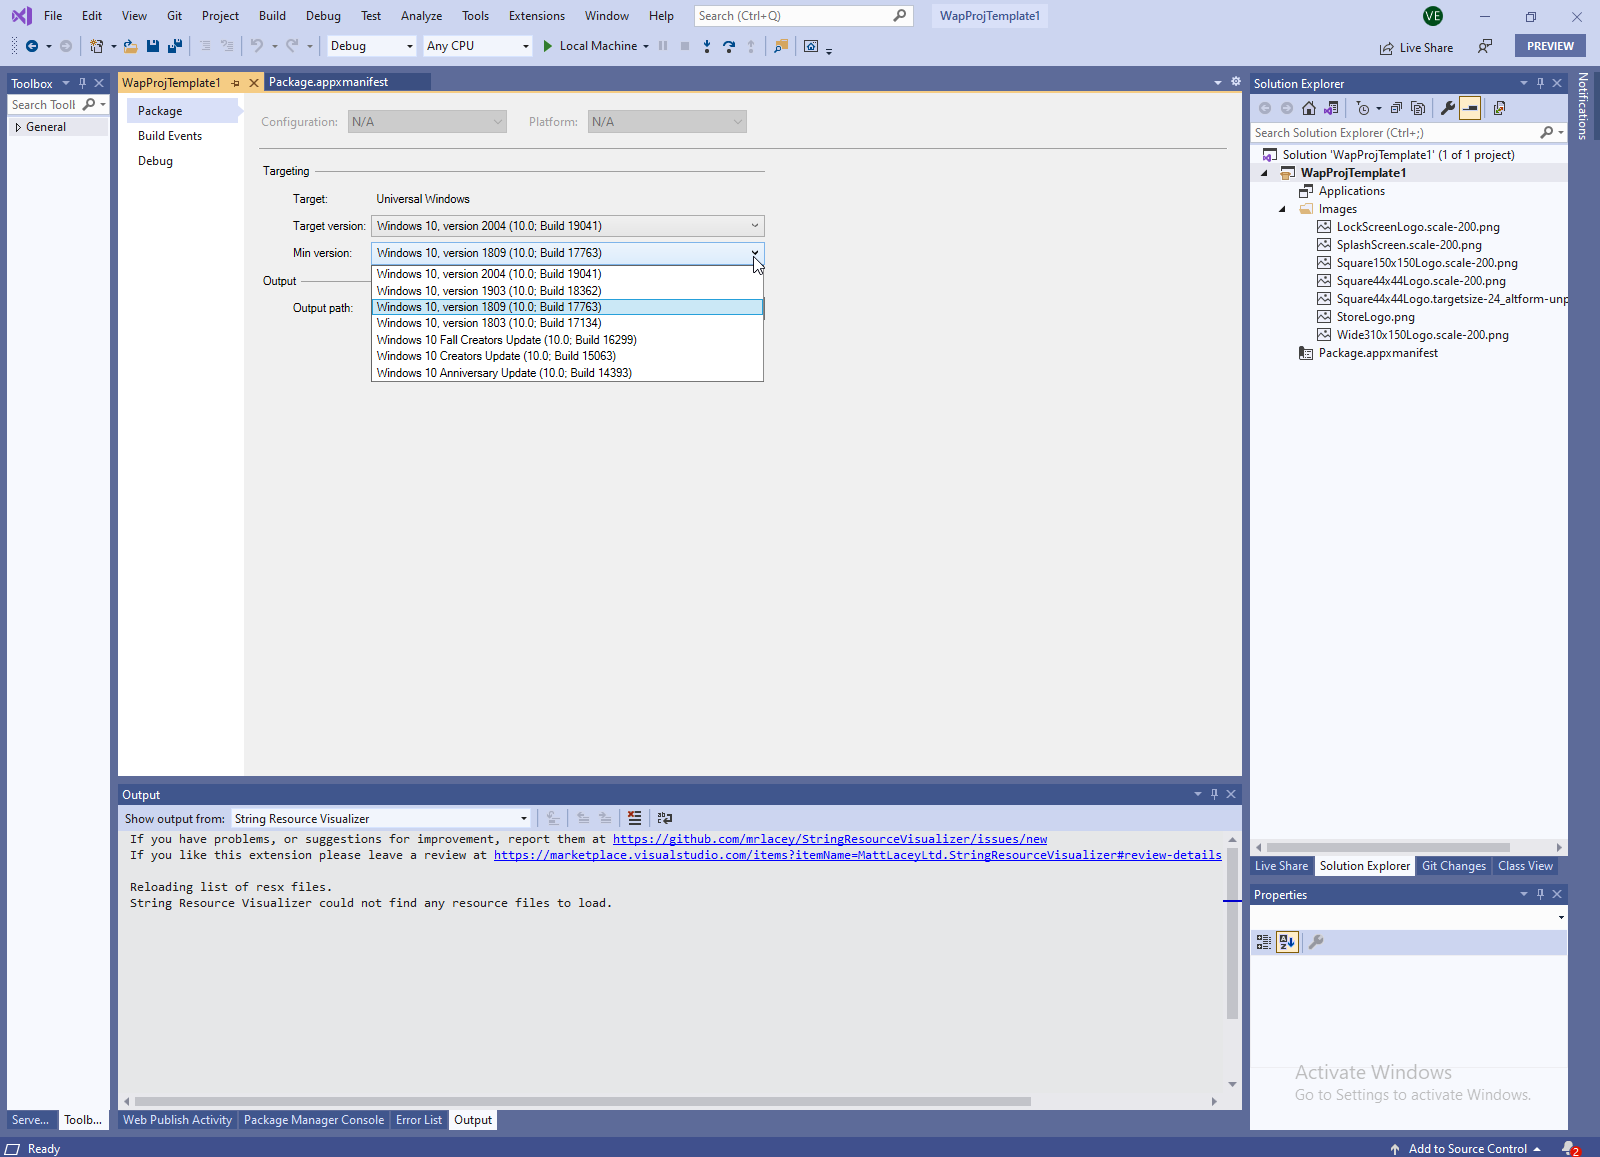
Task: Toggle pin on WapProjTemplate1 document tab
Action: [236, 83]
